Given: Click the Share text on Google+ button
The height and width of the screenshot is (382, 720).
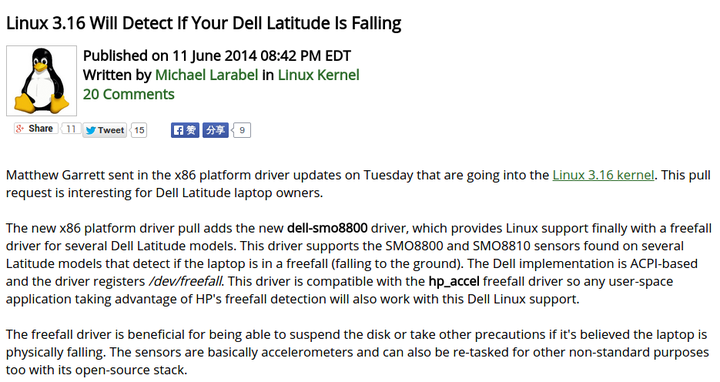Looking at the screenshot, I should click(40, 129).
